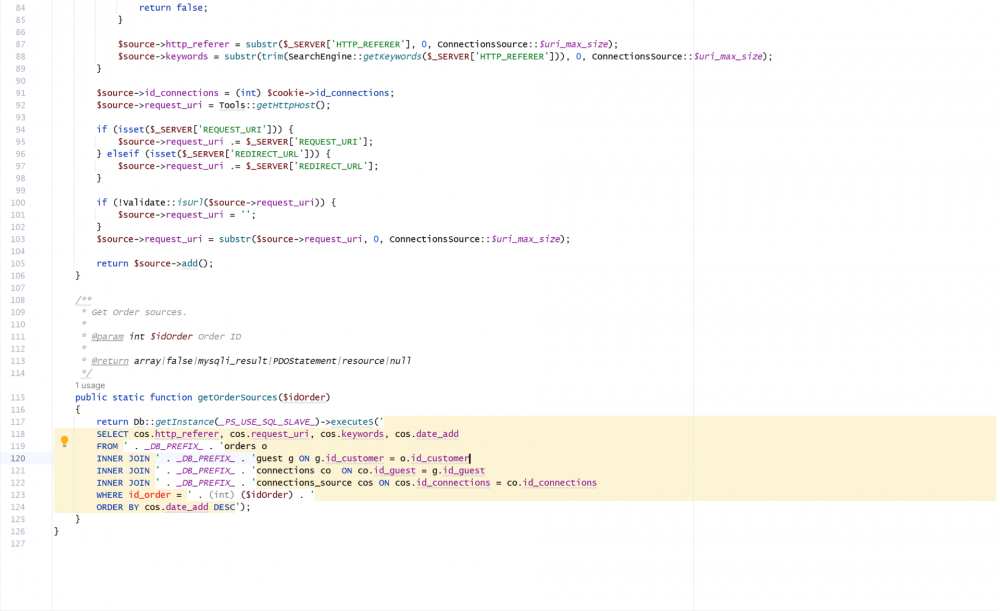The width and height of the screenshot is (1000, 611).
Task: Click line number 105 in the gutter
Action: [x=17, y=263]
